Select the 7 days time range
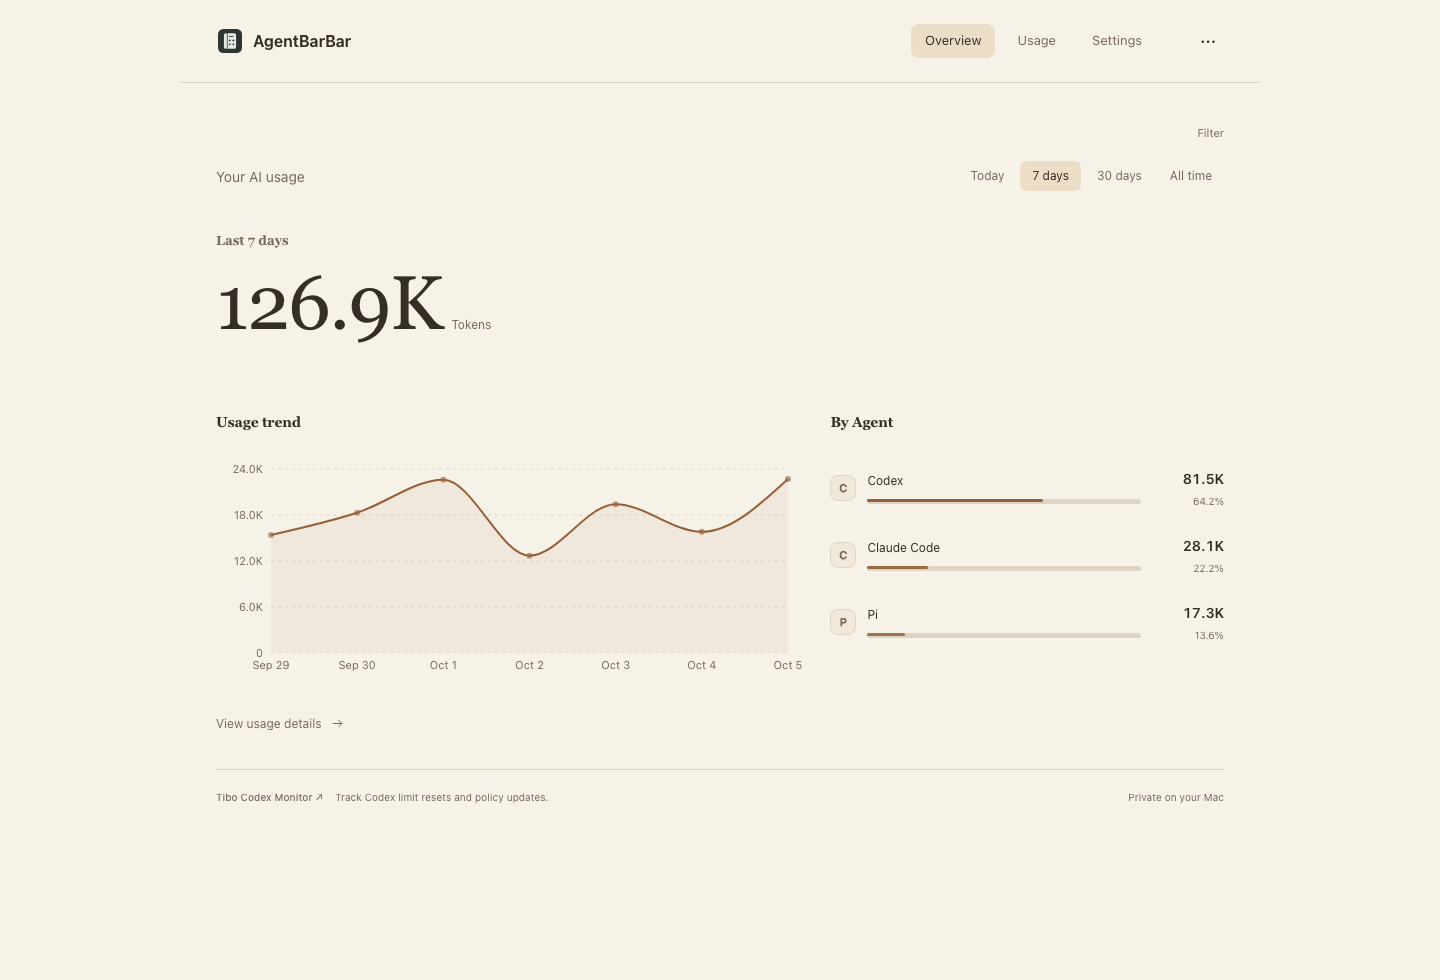The height and width of the screenshot is (980, 1440). tap(1050, 176)
